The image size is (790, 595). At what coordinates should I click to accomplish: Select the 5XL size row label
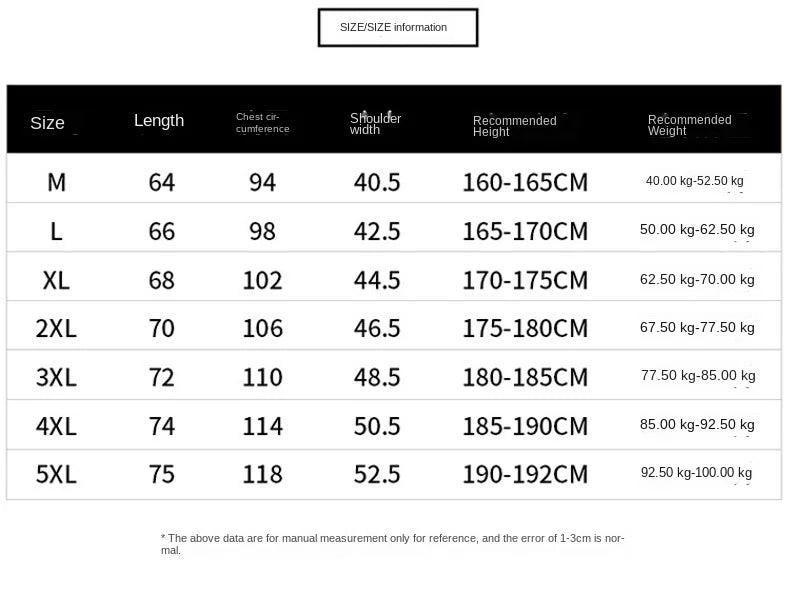tap(56, 474)
